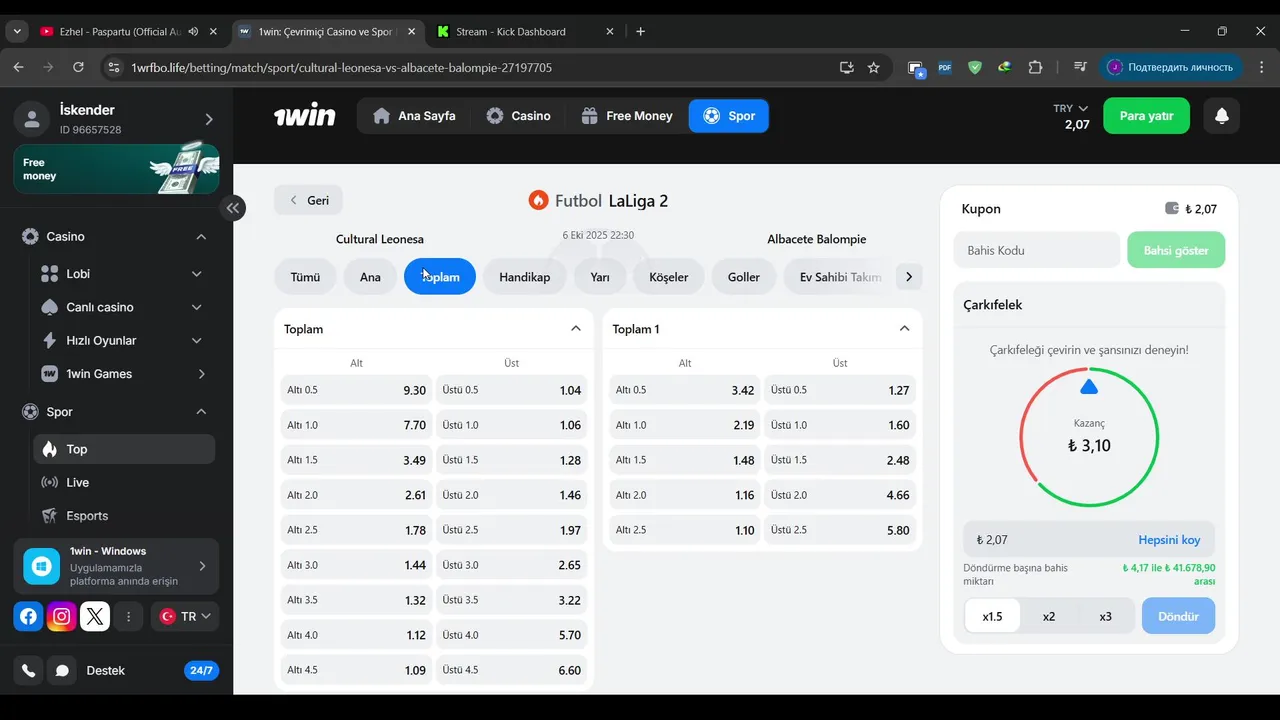Select x1.5 multiplier option
The height and width of the screenshot is (720, 1280).
coord(992,616)
